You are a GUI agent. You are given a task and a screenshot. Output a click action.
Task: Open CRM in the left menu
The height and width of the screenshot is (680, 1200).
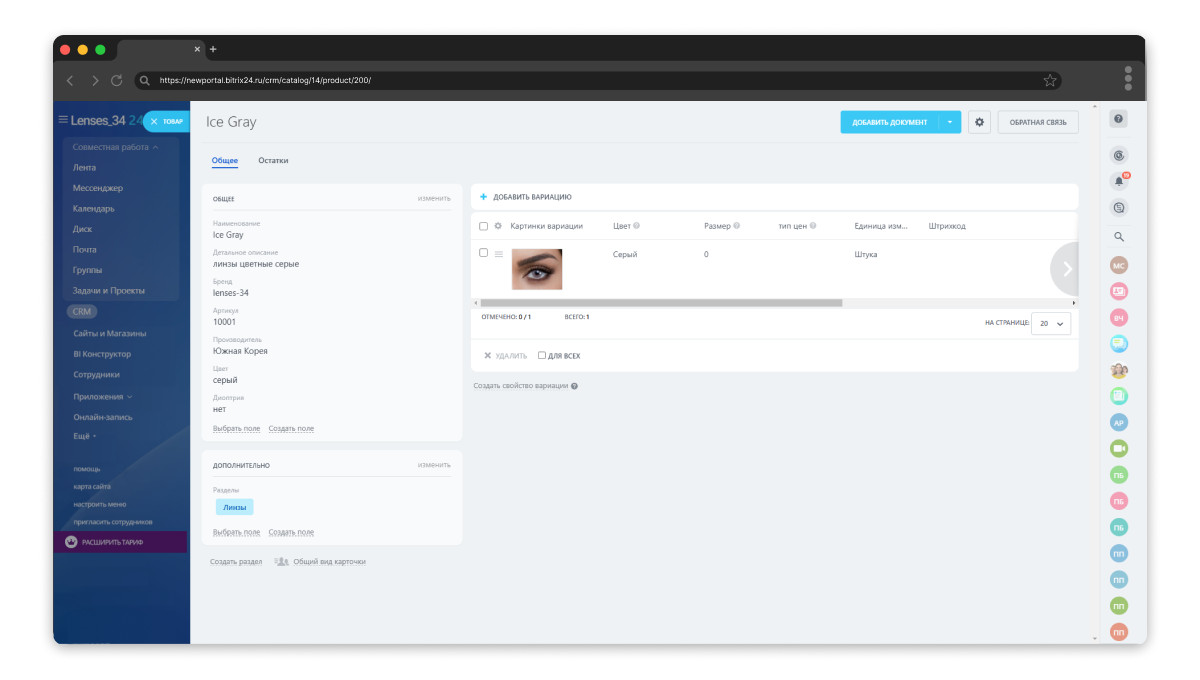tap(82, 312)
